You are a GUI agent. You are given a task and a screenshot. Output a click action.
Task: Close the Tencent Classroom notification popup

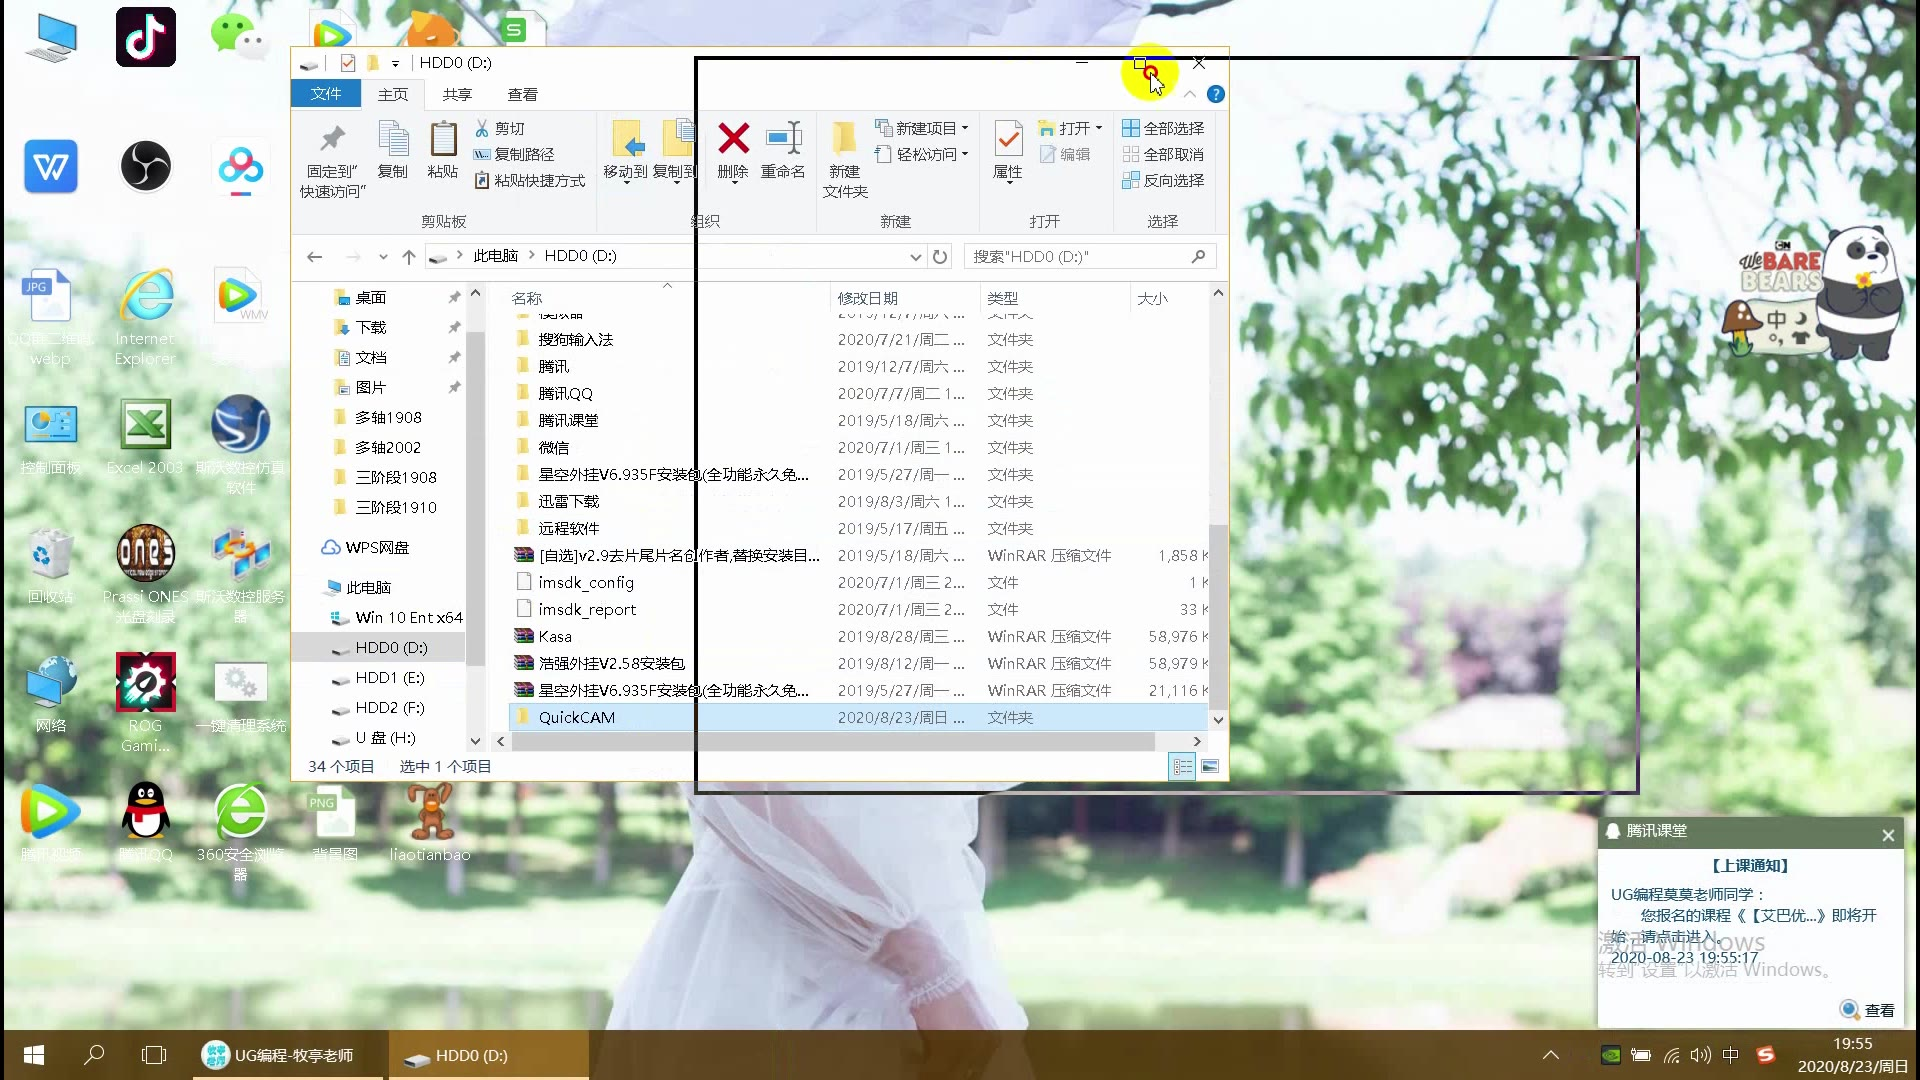[x=1888, y=835]
